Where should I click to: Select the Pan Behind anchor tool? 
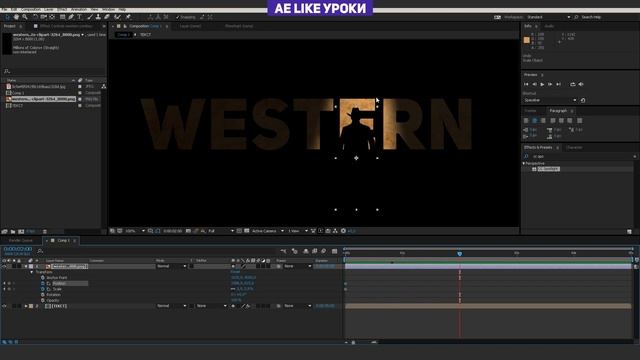(52, 17)
